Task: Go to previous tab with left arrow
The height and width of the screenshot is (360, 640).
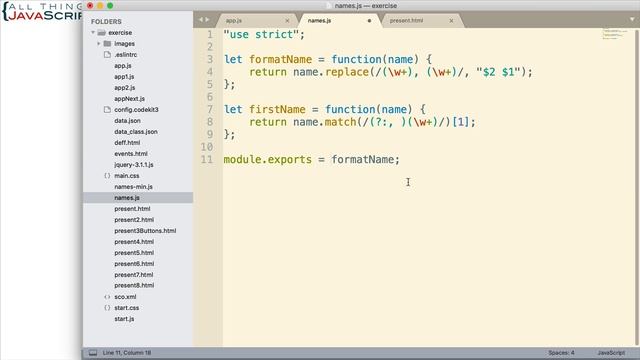Action: 200,20
